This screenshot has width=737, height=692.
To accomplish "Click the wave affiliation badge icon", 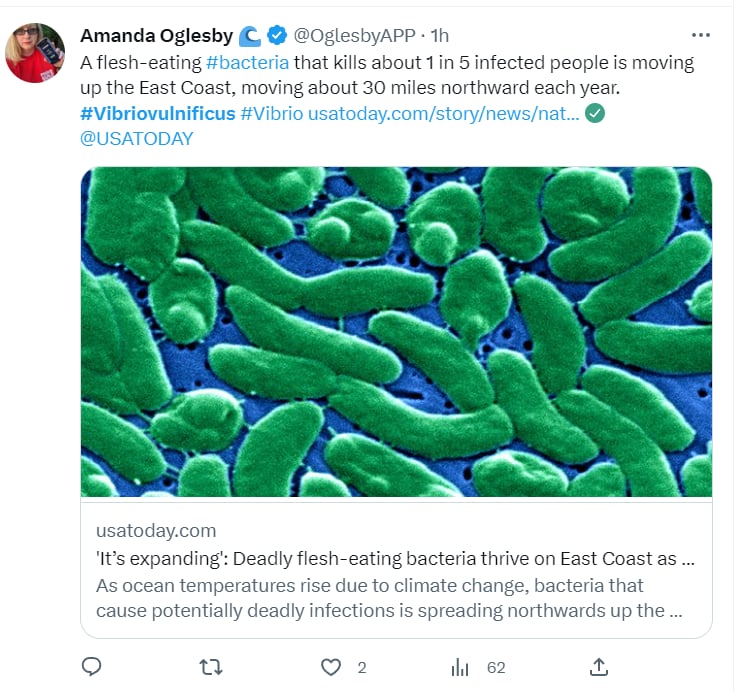I will click(250, 36).
